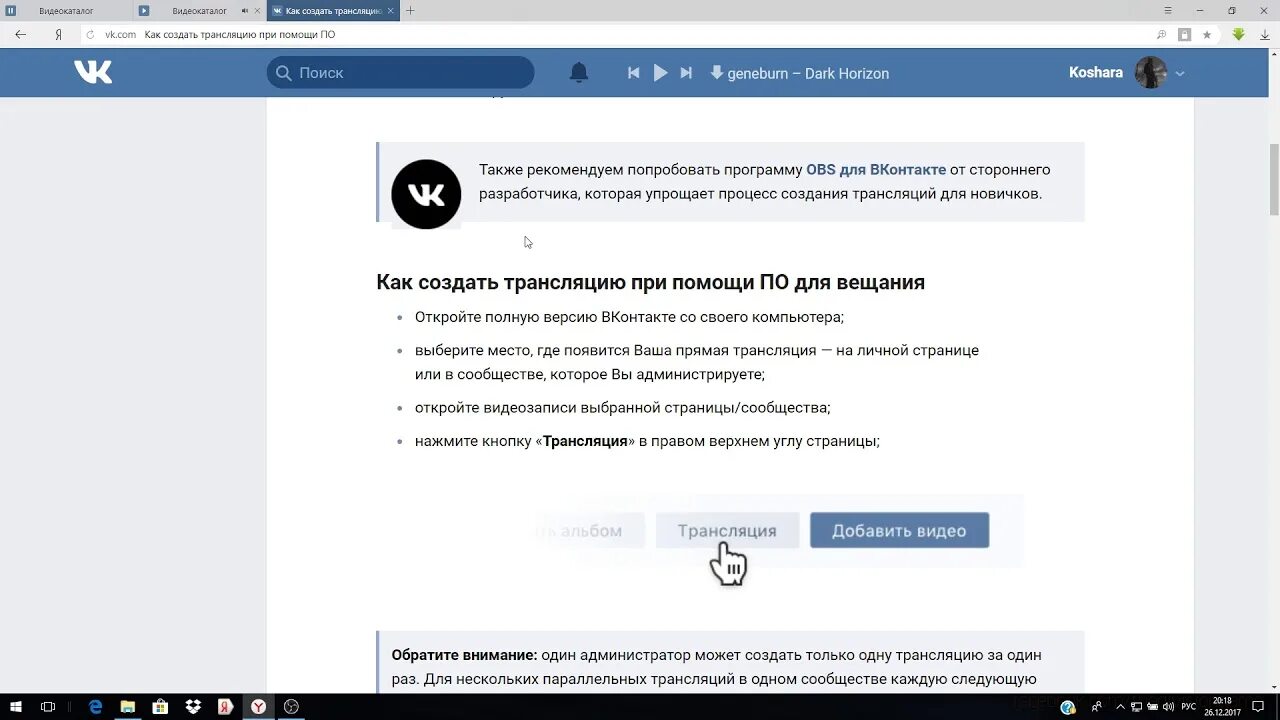
Task: Bookmark this page with the star icon
Action: [1207, 34]
